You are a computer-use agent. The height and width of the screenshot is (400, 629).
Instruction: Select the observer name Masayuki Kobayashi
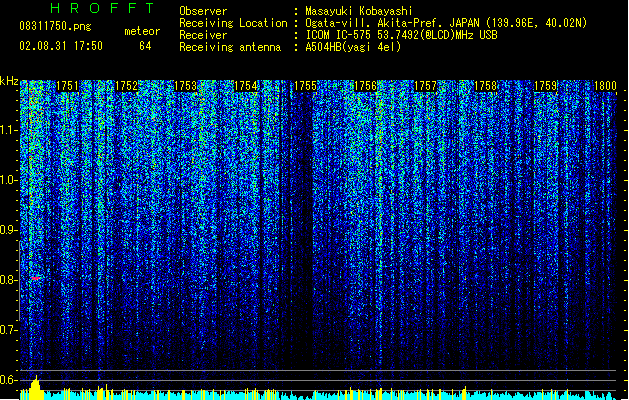(359, 11)
